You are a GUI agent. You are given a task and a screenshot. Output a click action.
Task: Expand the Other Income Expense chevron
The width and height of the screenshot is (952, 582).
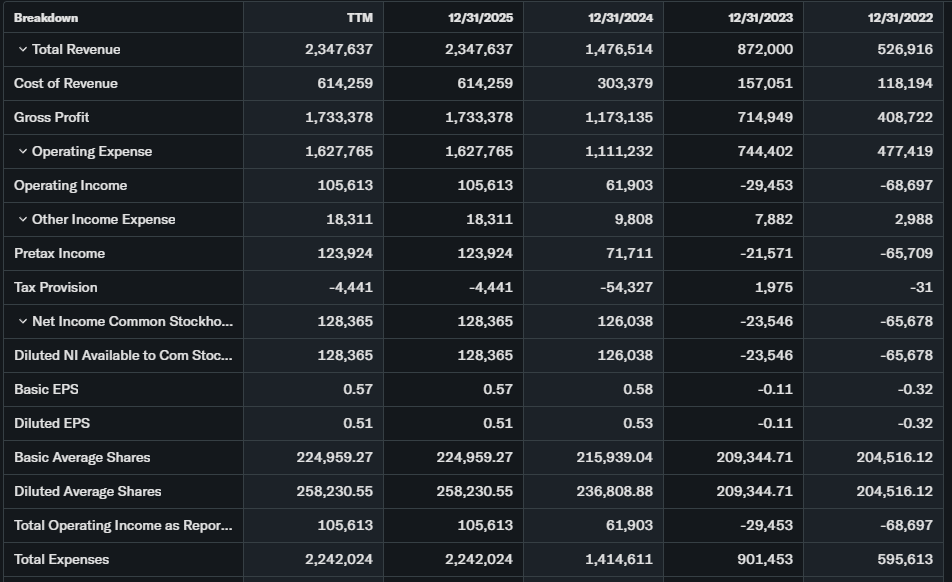(x=23, y=220)
